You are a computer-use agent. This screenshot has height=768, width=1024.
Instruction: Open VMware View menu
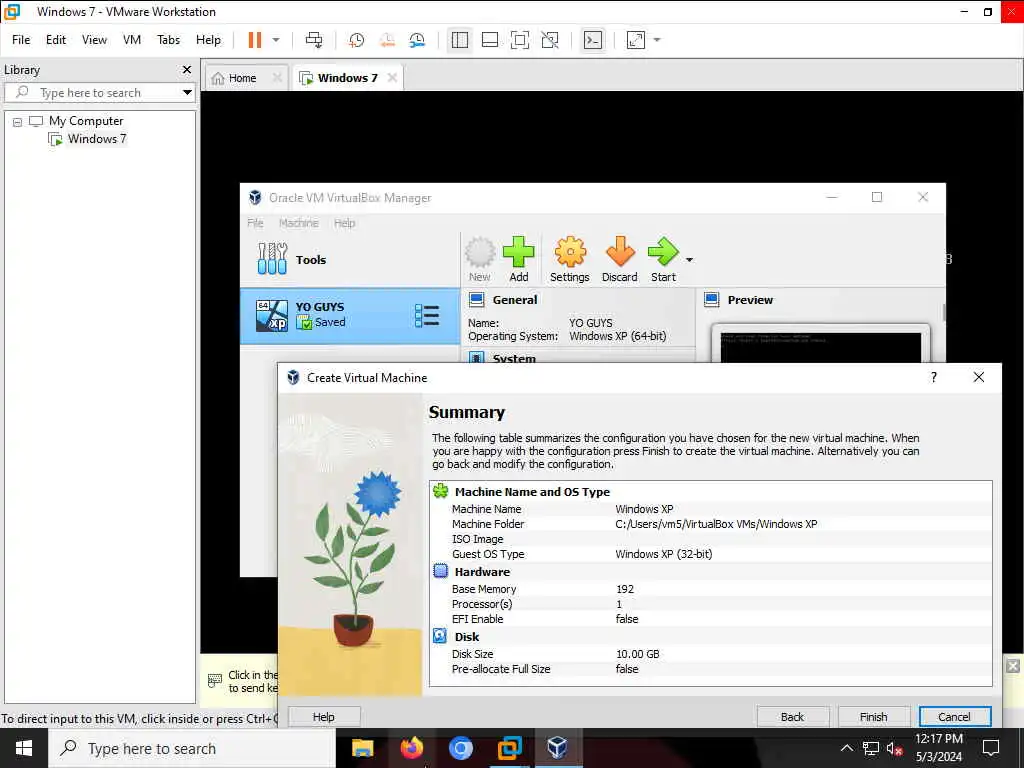(x=94, y=40)
